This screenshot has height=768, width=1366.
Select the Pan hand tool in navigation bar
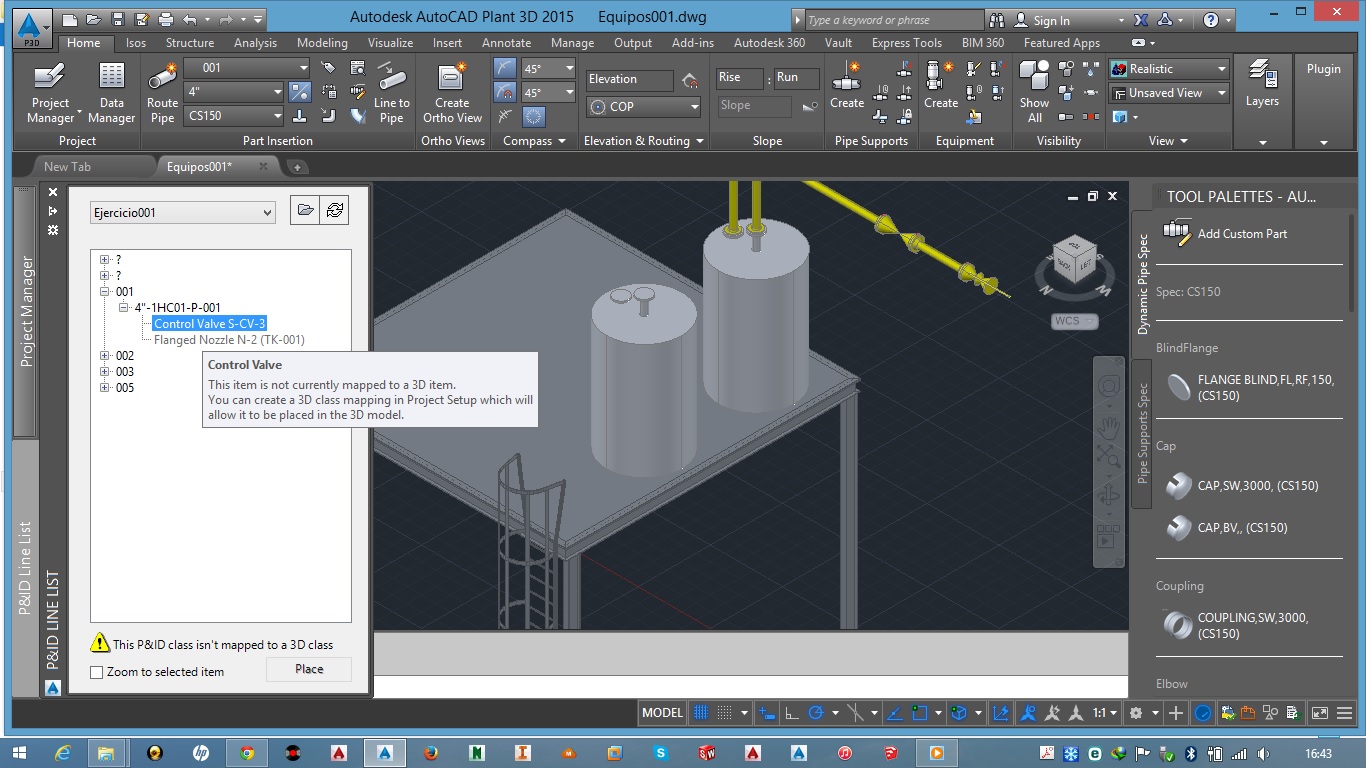click(x=1108, y=428)
